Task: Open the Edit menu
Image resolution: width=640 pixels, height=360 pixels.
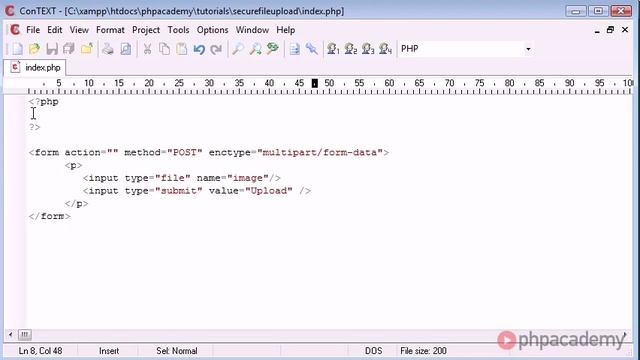Action: pyautogui.click(x=55, y=30)
